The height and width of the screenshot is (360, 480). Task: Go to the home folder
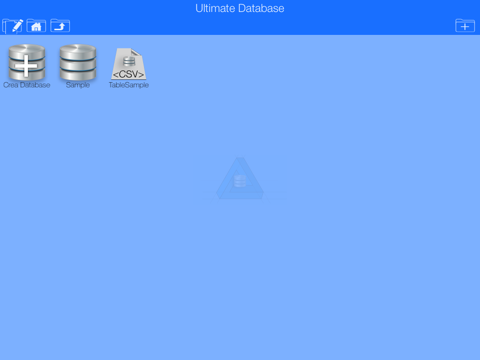pos(36,26)
